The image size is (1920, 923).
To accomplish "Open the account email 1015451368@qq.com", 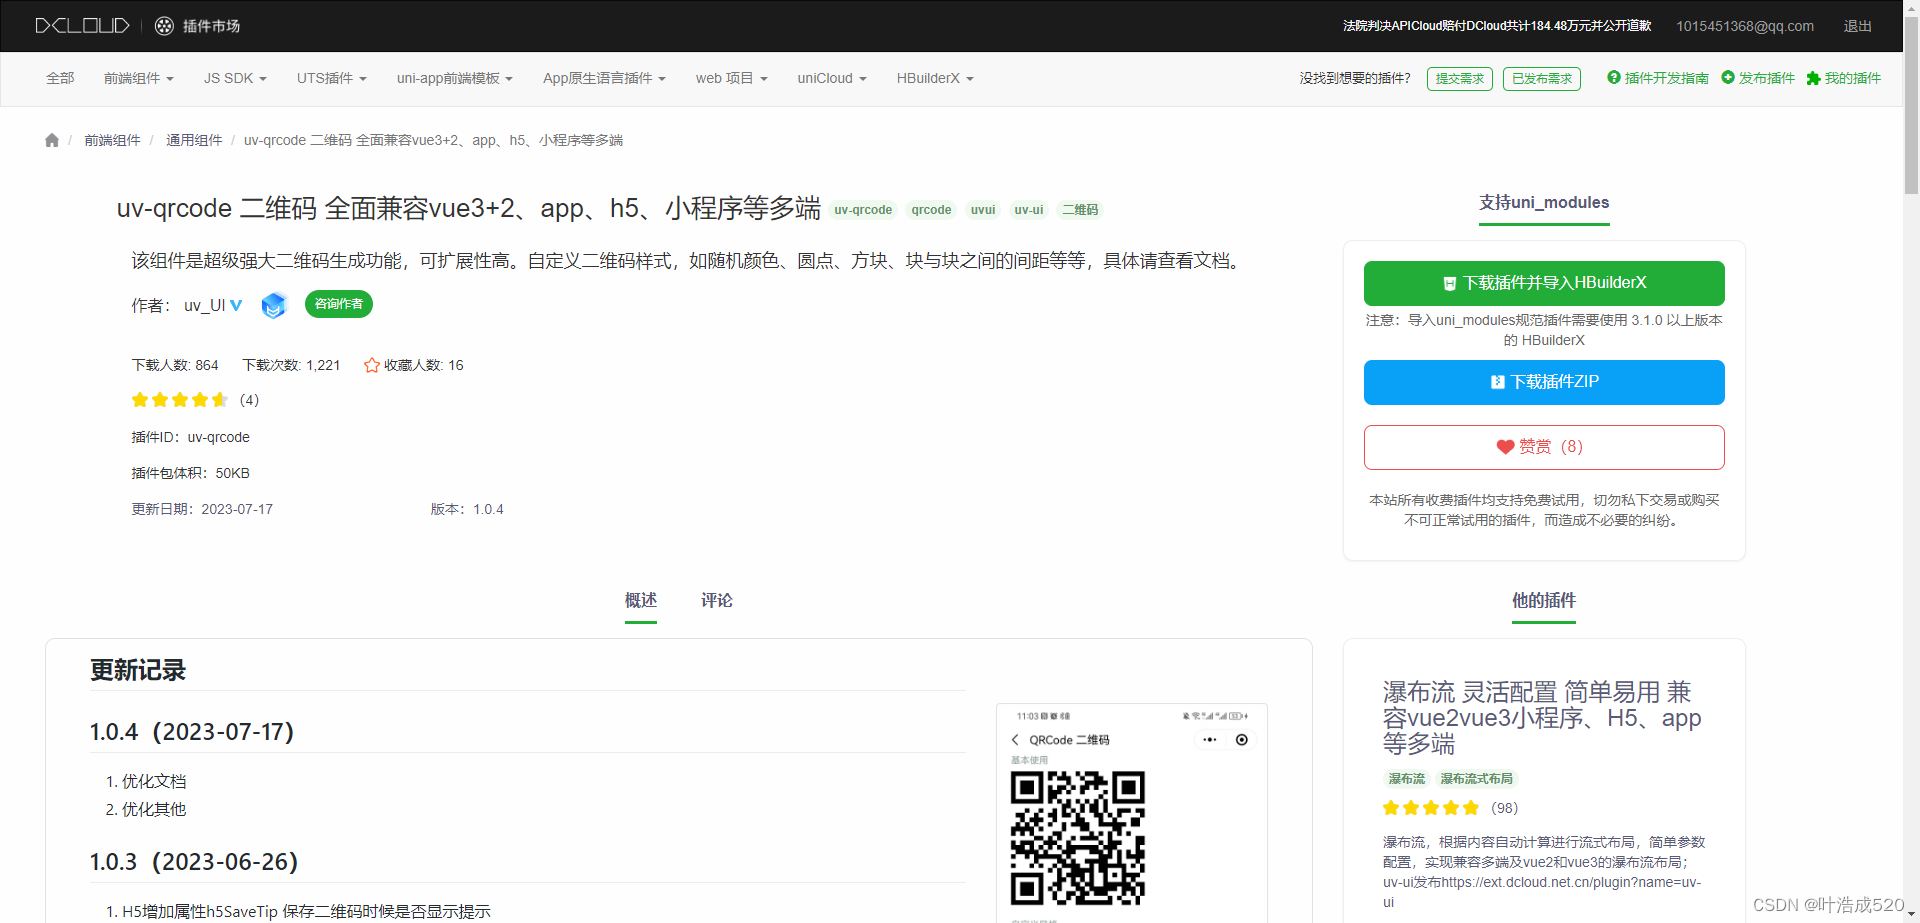I will tap(1745, 26).
